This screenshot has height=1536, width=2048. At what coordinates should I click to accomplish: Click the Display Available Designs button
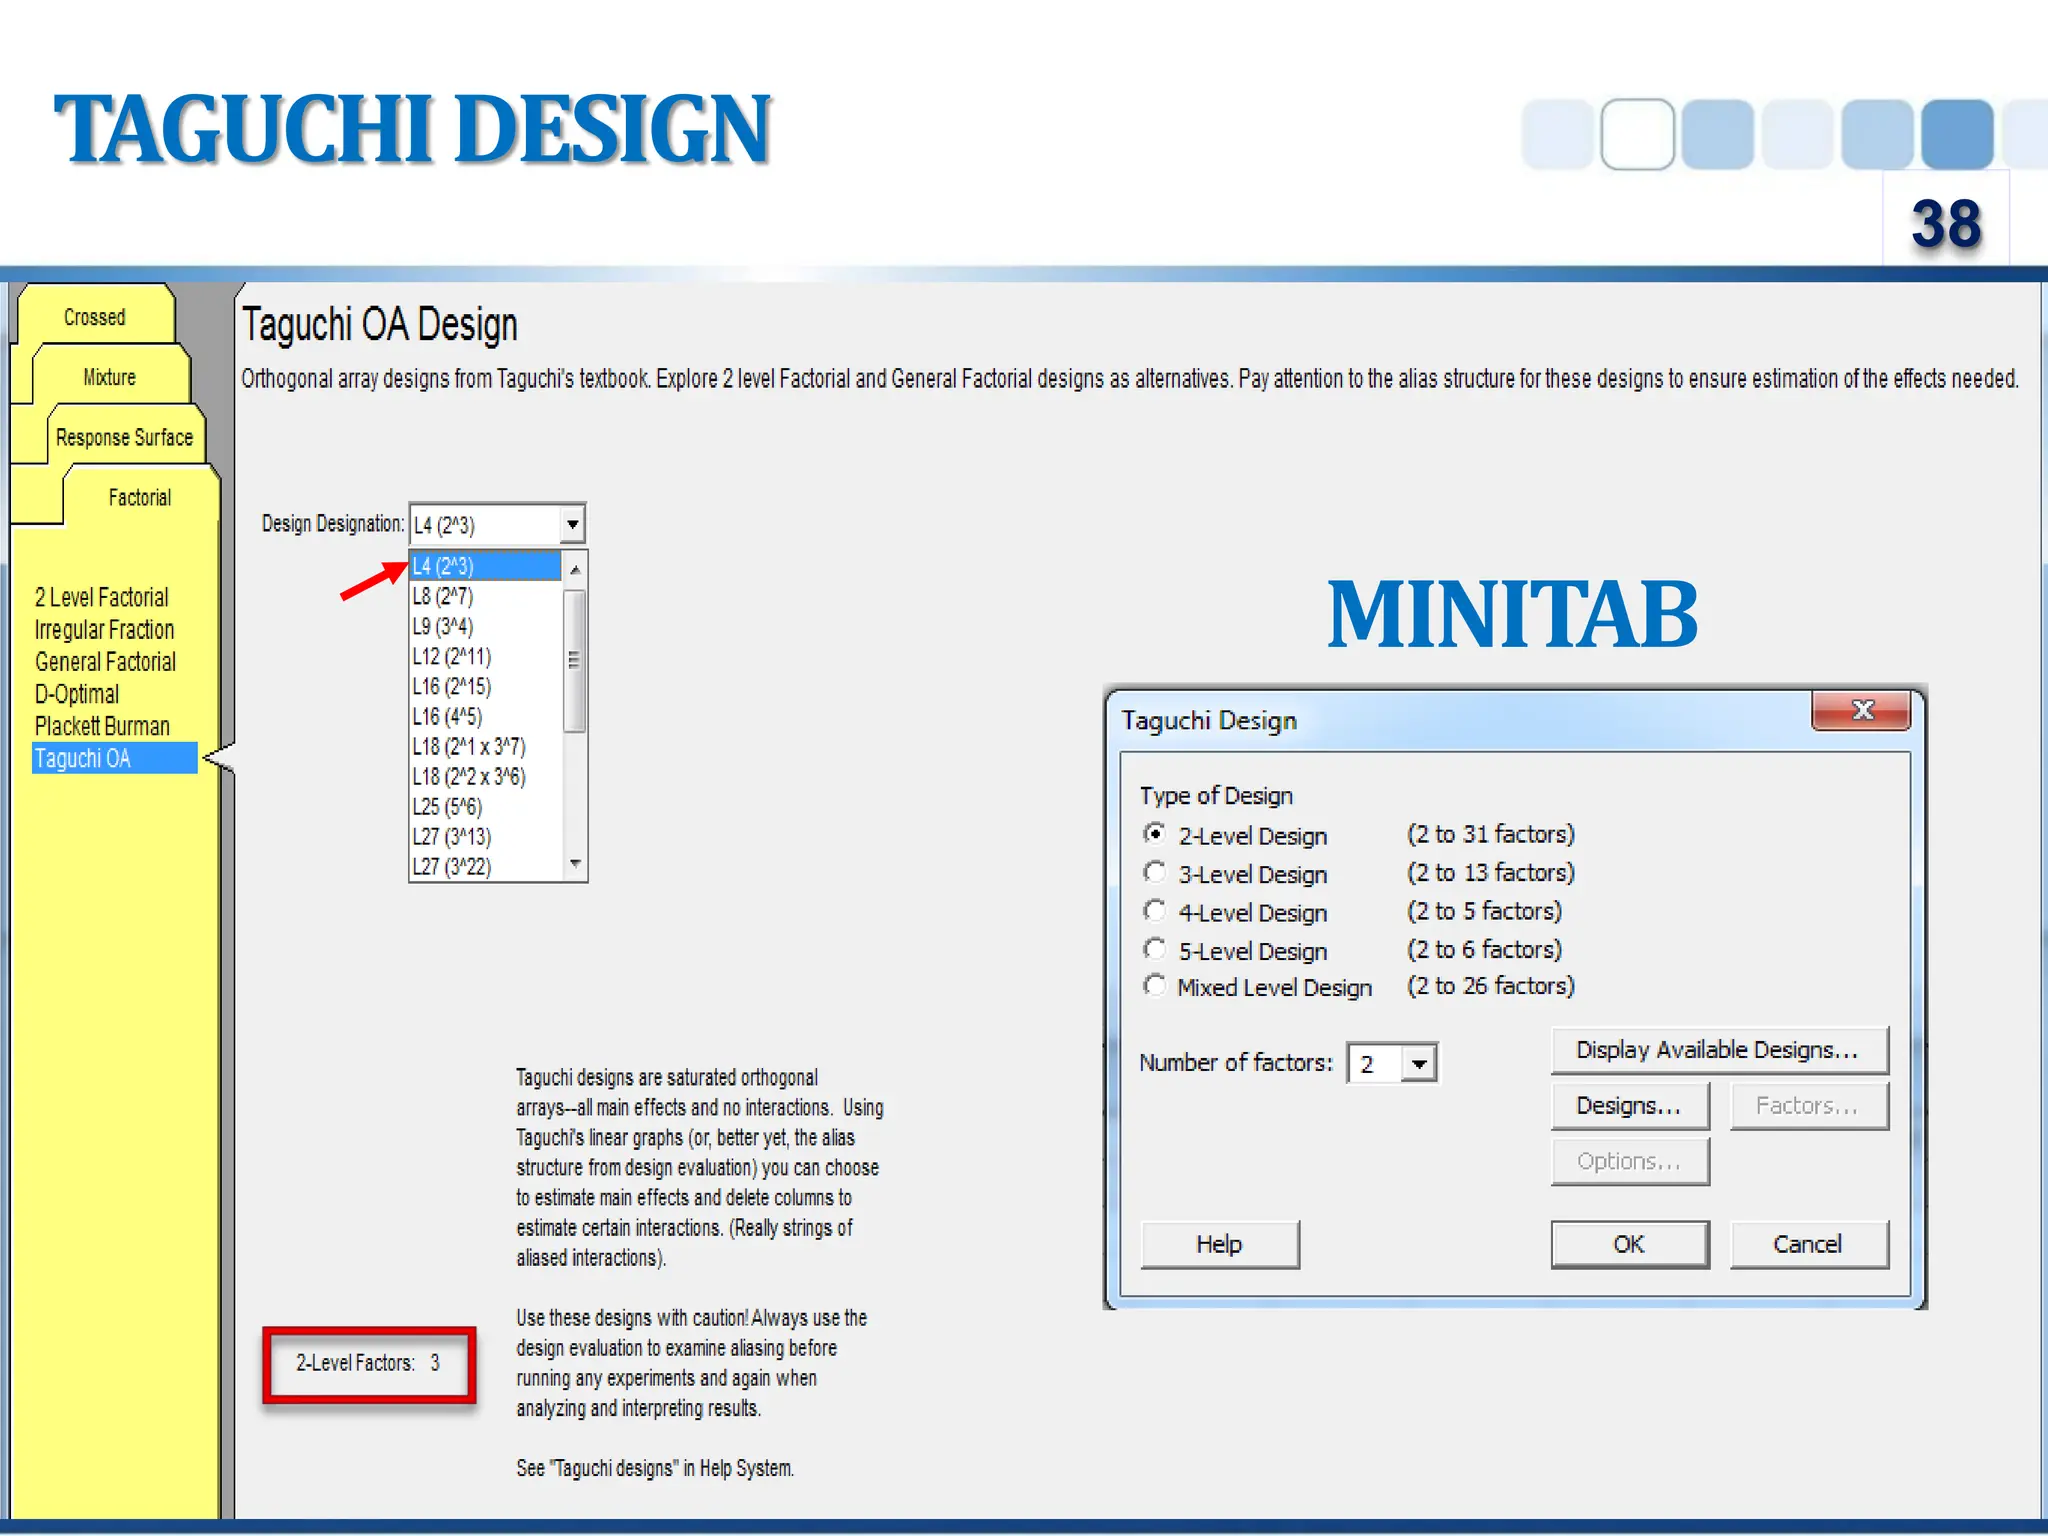tap(1718, 1049)
